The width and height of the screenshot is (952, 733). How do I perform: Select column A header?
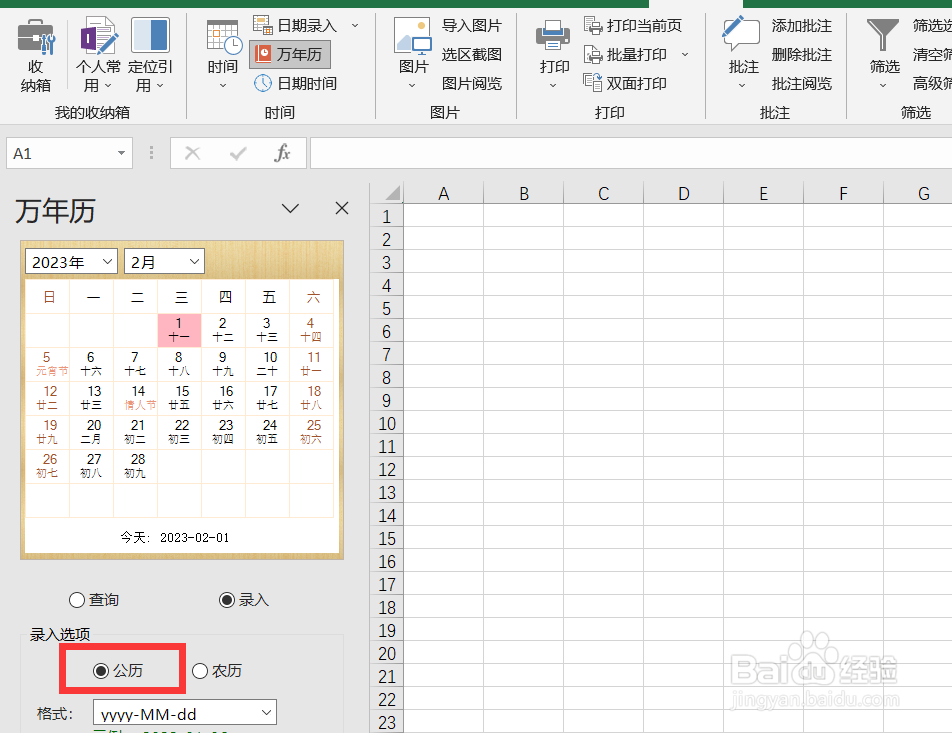click(443, 194)
